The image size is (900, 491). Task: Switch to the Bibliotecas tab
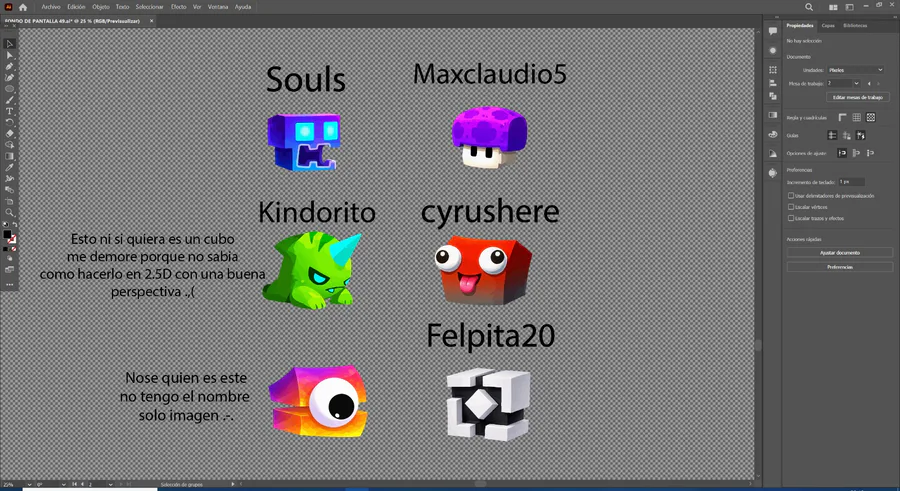855,26
